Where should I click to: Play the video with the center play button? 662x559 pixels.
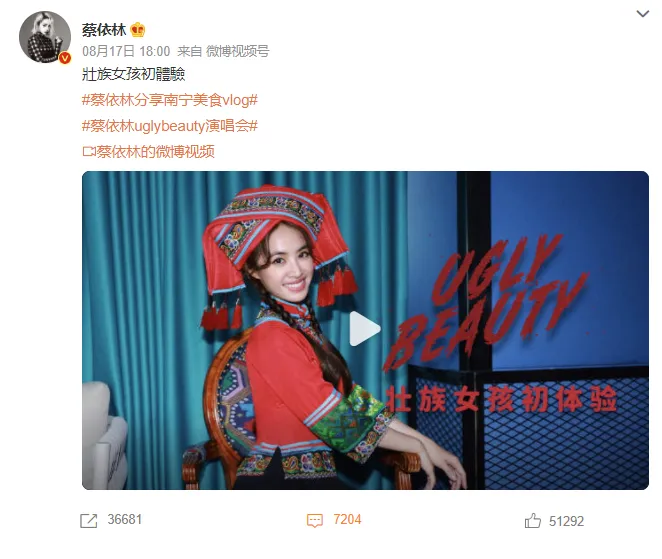tap(364, 329)
